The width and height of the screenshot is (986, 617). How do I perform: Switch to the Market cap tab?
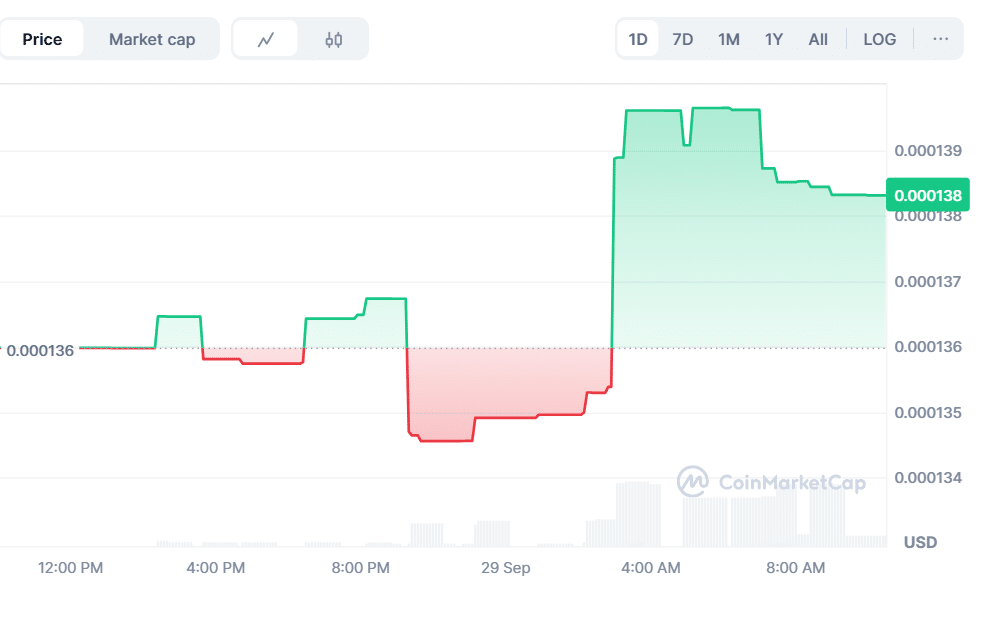pyautogui.click(x=152, y=40)
